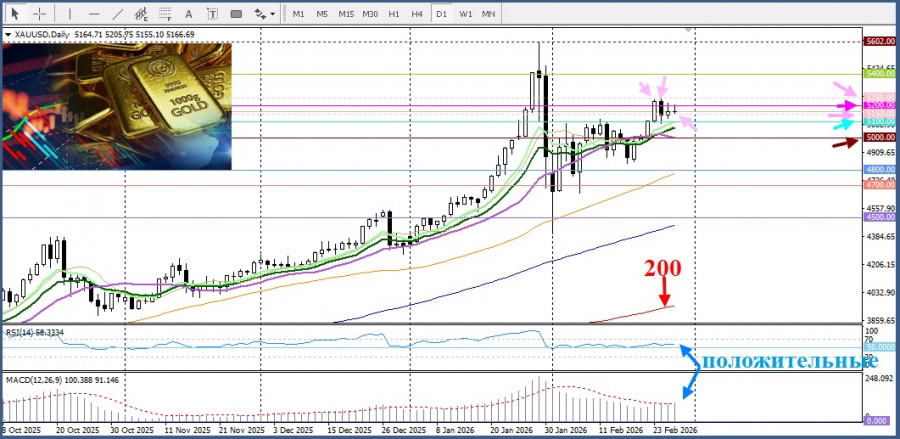Click the 30 Jan 2026 date label
The image size is (900, 439).
(565, 429)
